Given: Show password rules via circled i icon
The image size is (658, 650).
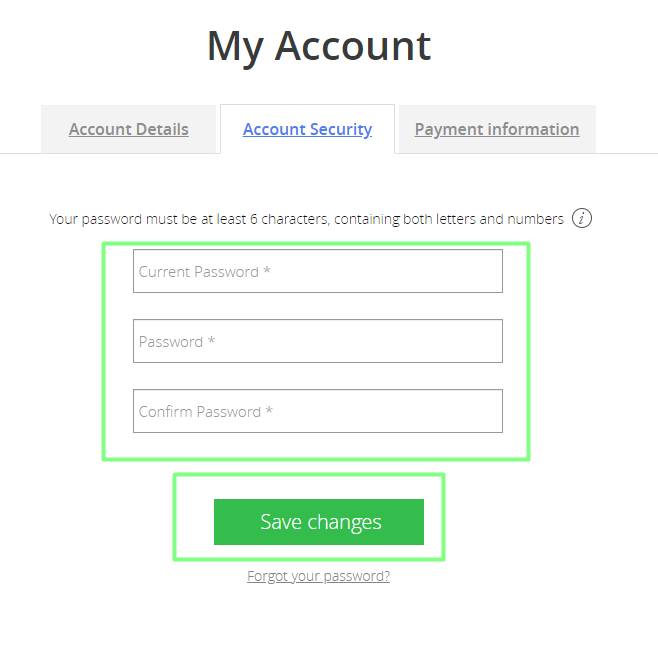Looking at the screenshot, I should [582, 218].
